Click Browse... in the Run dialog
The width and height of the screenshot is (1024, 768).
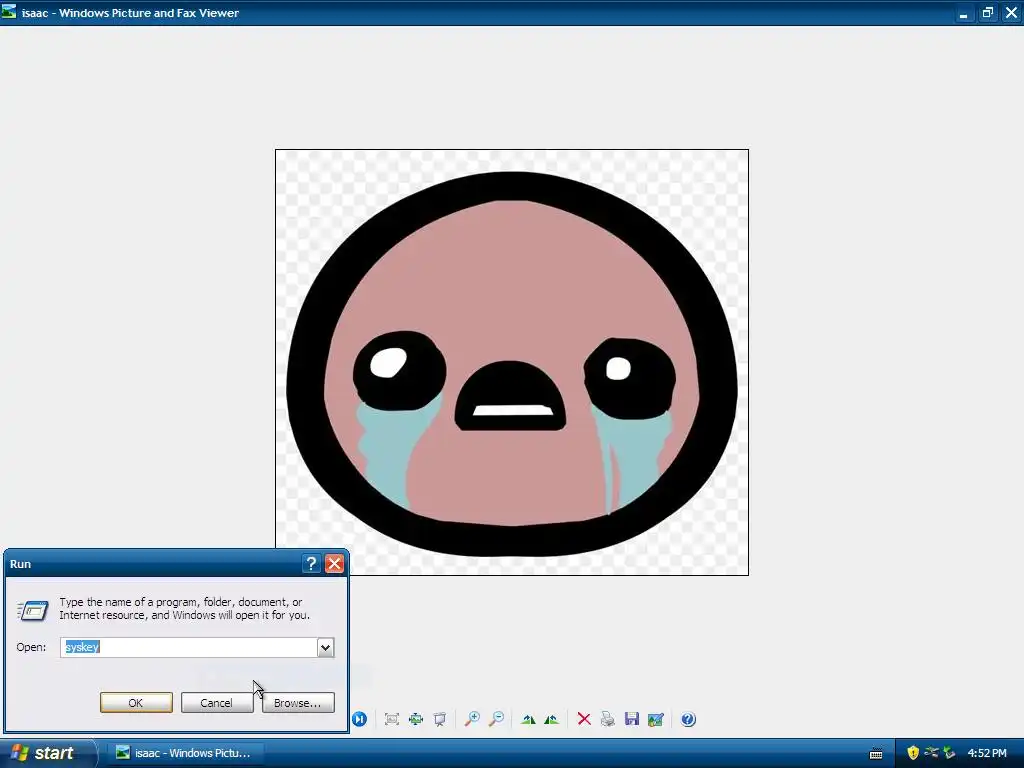(298, 703)
